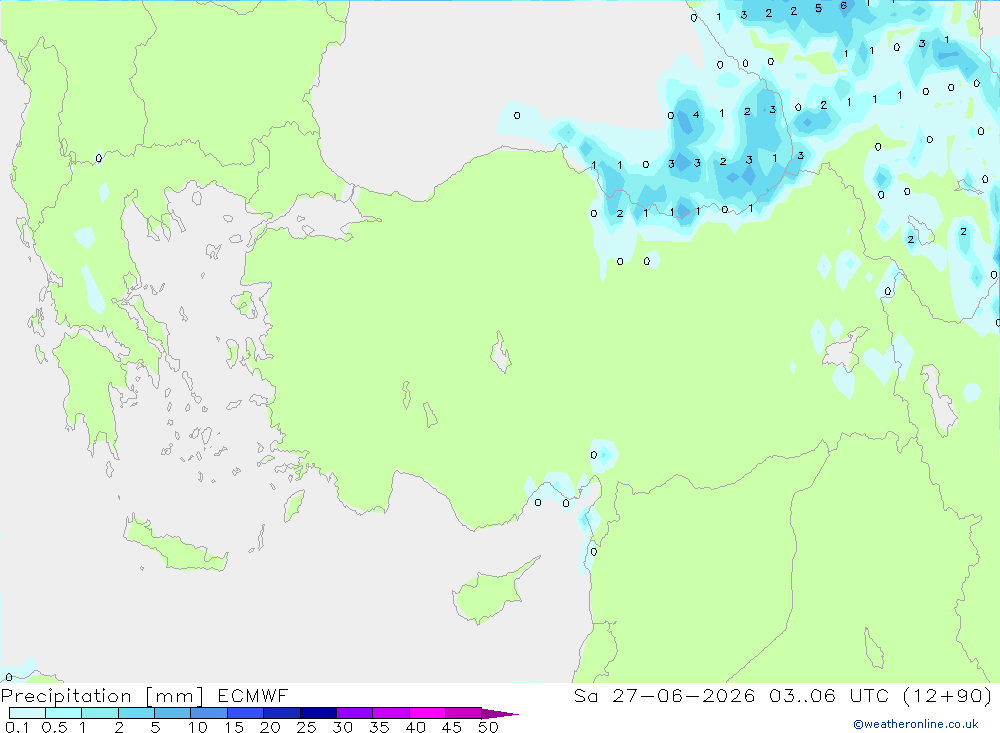Click the 'Precipitation [mm]' title text

[x=102, y=696]
